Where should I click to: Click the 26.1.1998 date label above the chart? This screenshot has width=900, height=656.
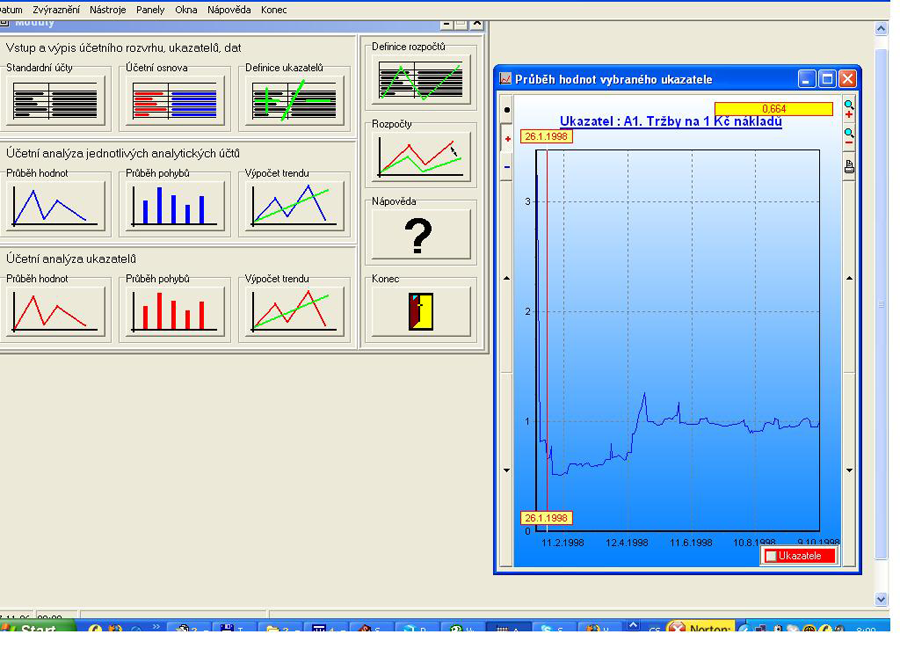tap(546, 137)
